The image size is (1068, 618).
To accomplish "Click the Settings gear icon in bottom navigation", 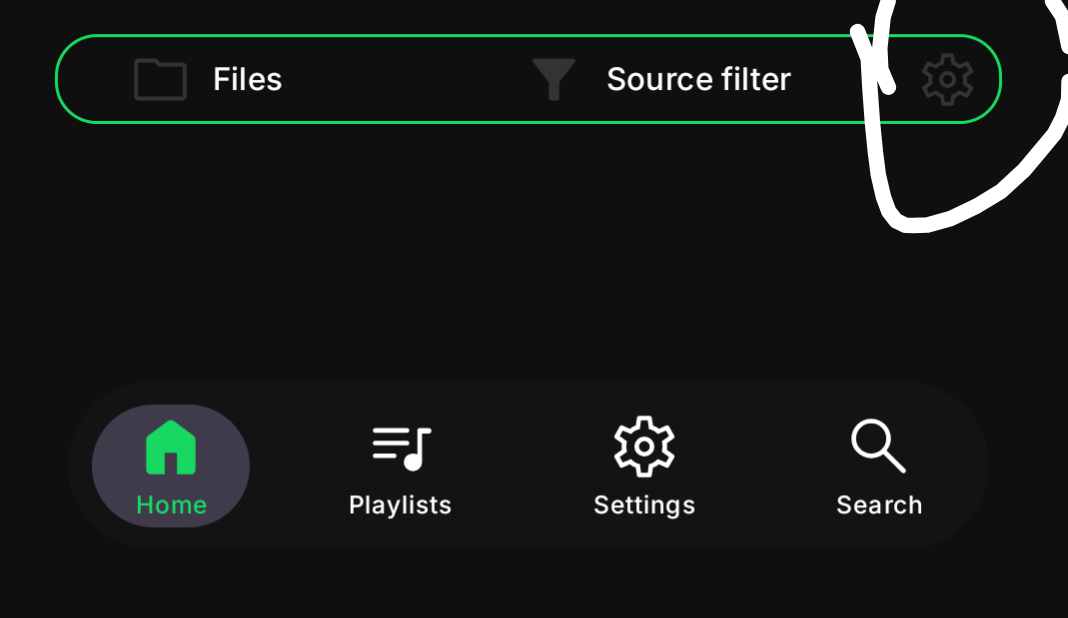I will point(644,446).
